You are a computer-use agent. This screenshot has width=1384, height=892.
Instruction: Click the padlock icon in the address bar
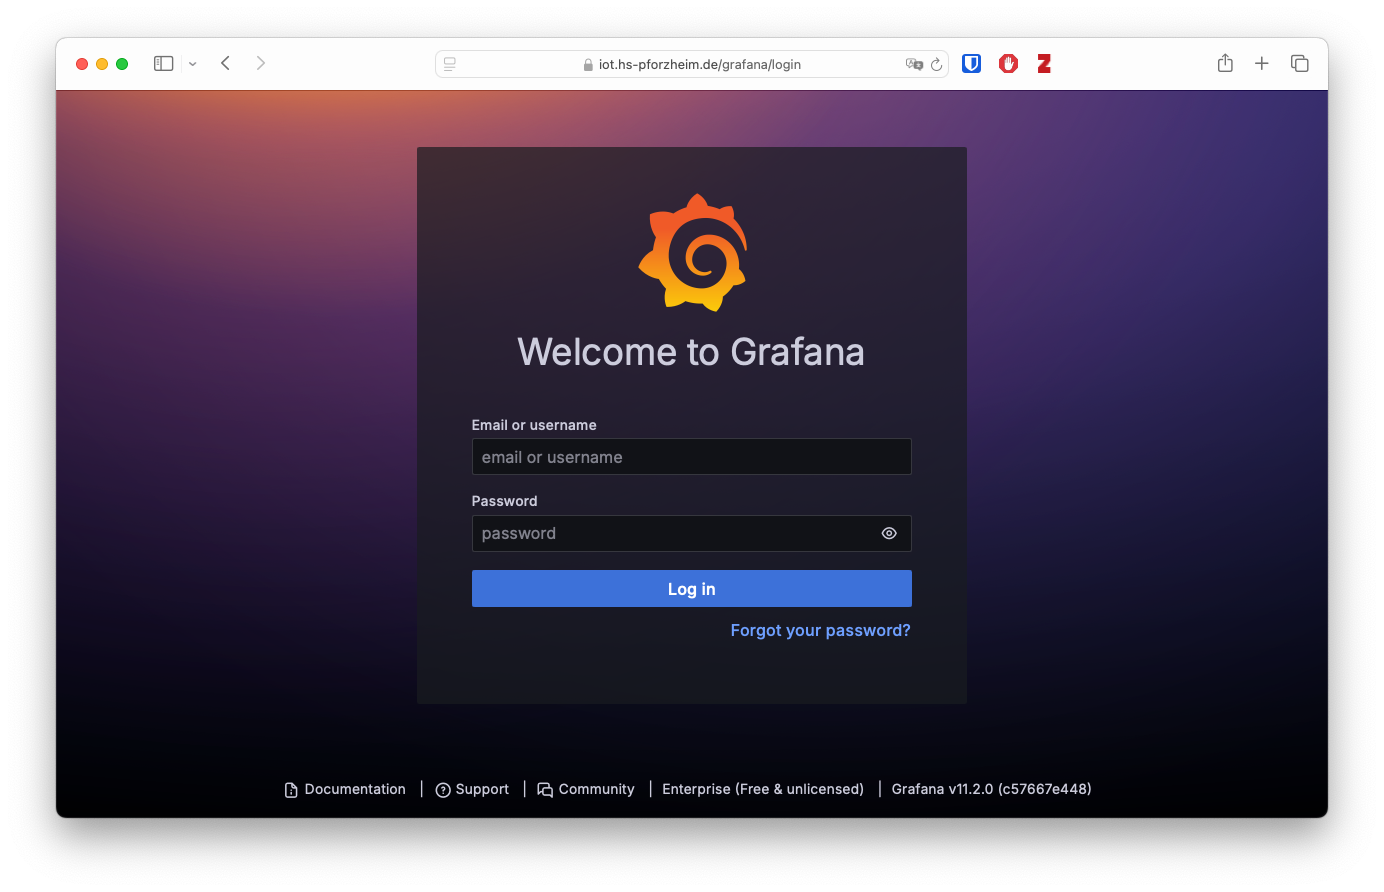click(587, 63)
